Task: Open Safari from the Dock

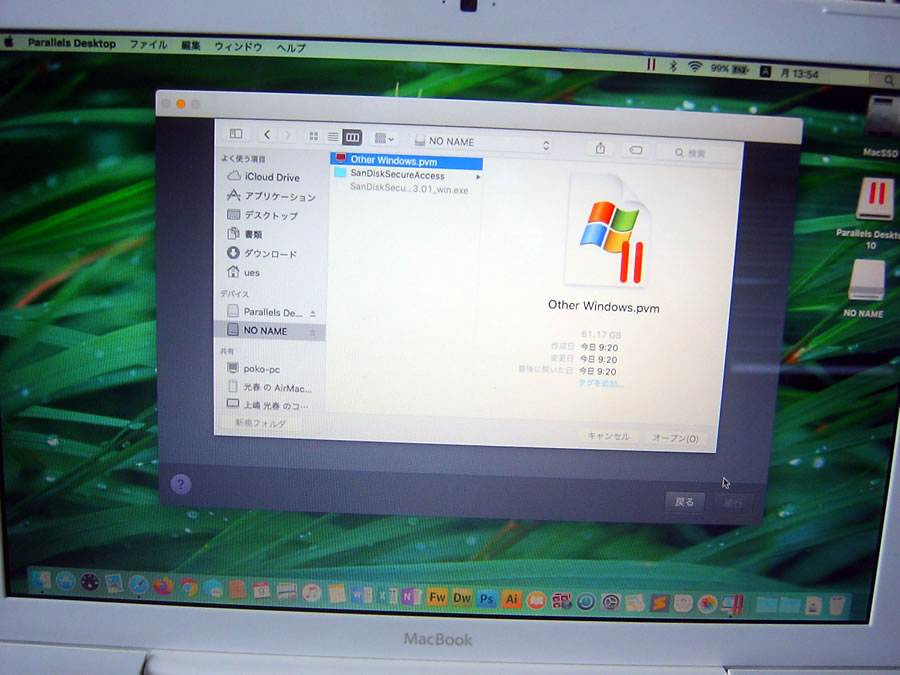Action: [x=138, y=585]
